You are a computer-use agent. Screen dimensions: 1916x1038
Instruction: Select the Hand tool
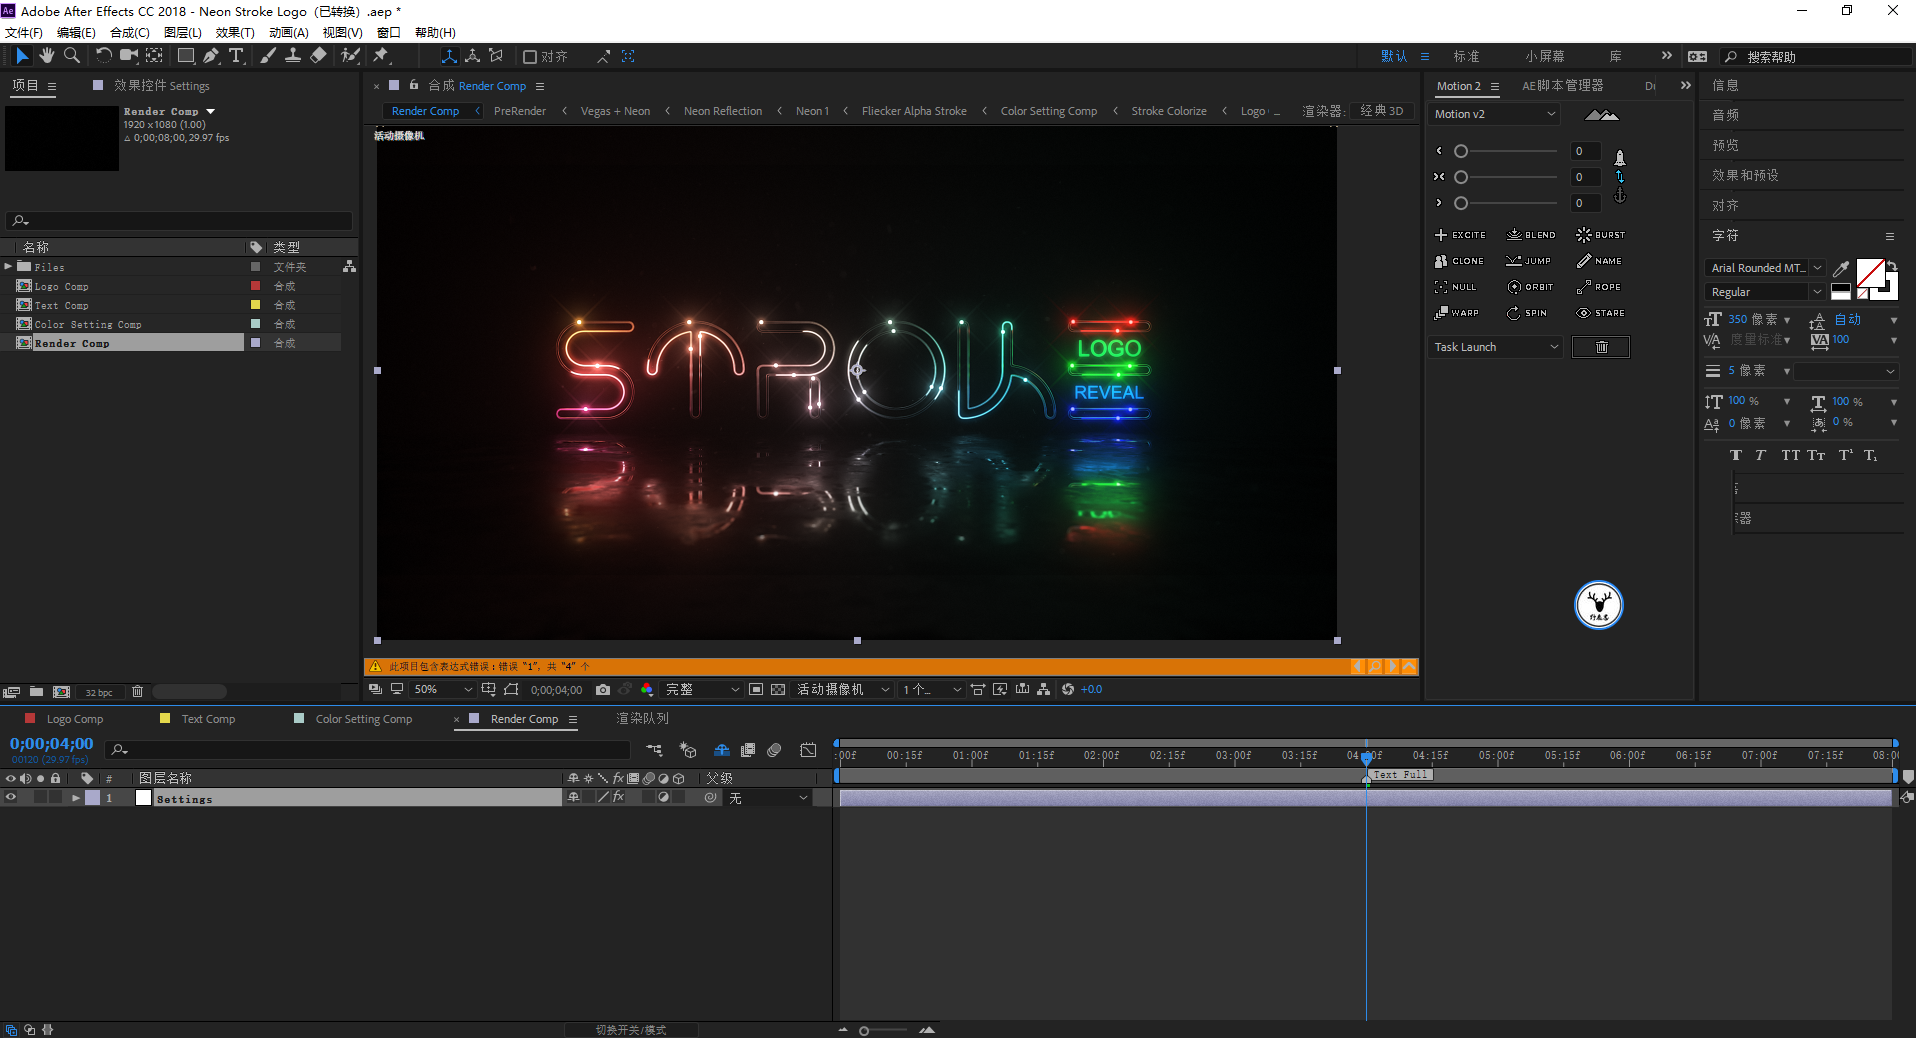(47, 56)
